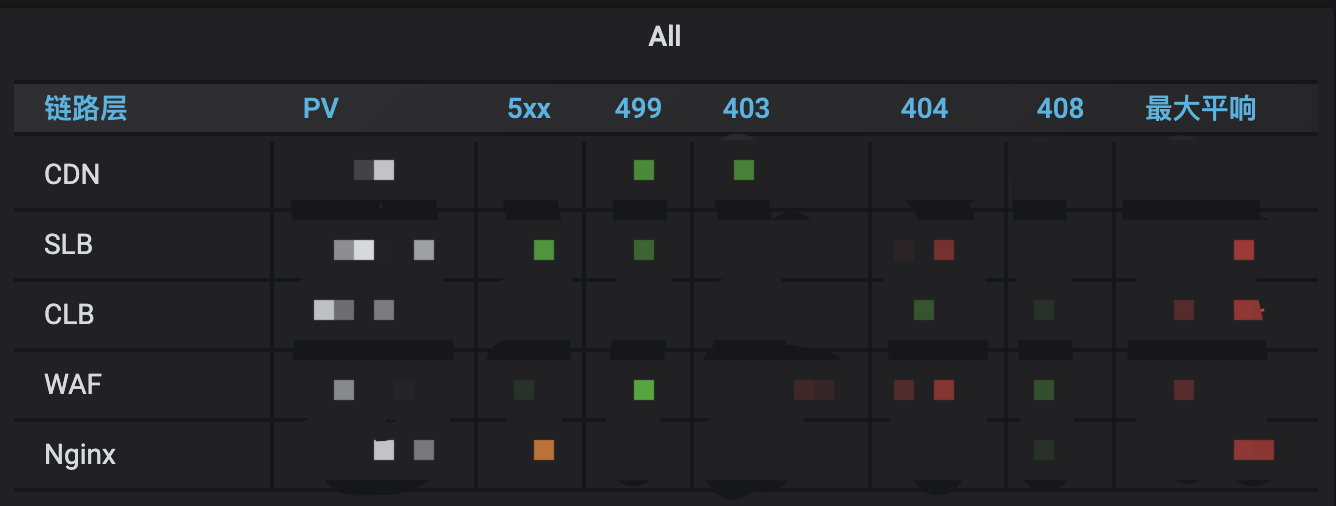
Task: Select the Nginx row label
Action: 80,455
